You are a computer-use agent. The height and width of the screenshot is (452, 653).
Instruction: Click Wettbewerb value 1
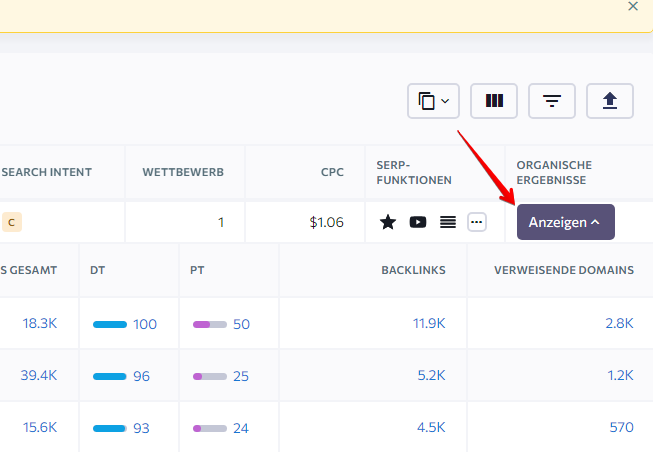(221, 222)
